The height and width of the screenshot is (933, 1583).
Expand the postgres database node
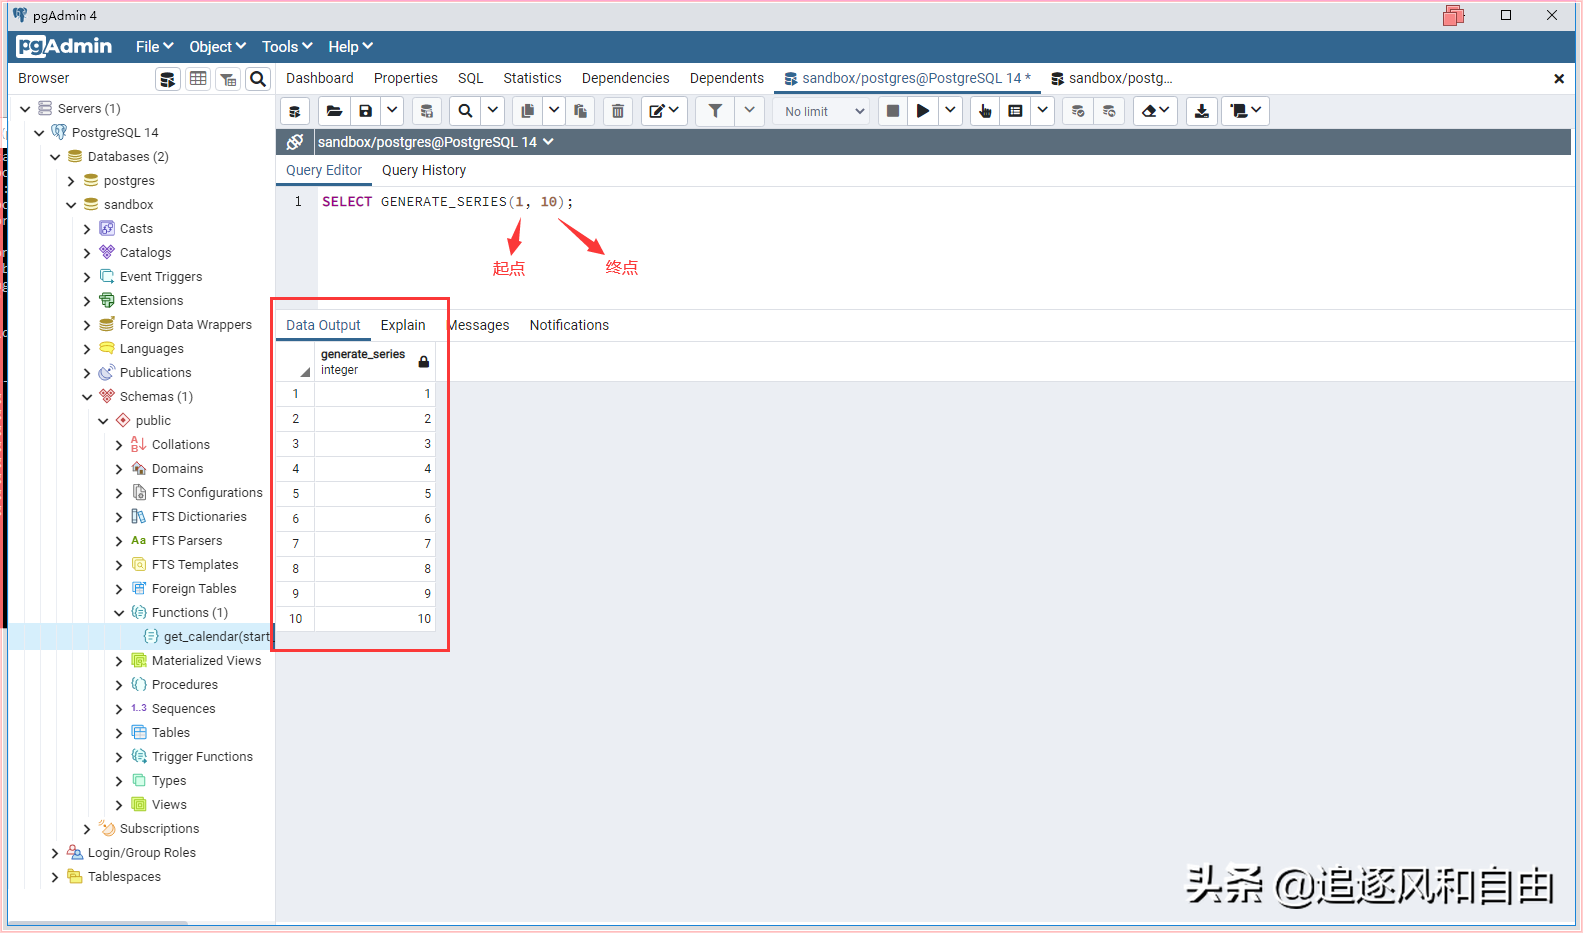click(71, 181)
